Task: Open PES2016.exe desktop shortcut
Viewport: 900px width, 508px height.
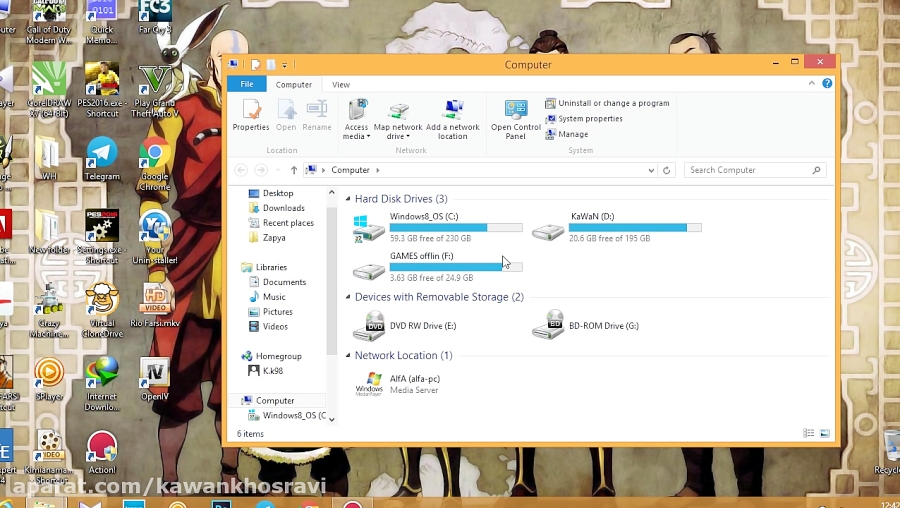Action: click(102, 91)
